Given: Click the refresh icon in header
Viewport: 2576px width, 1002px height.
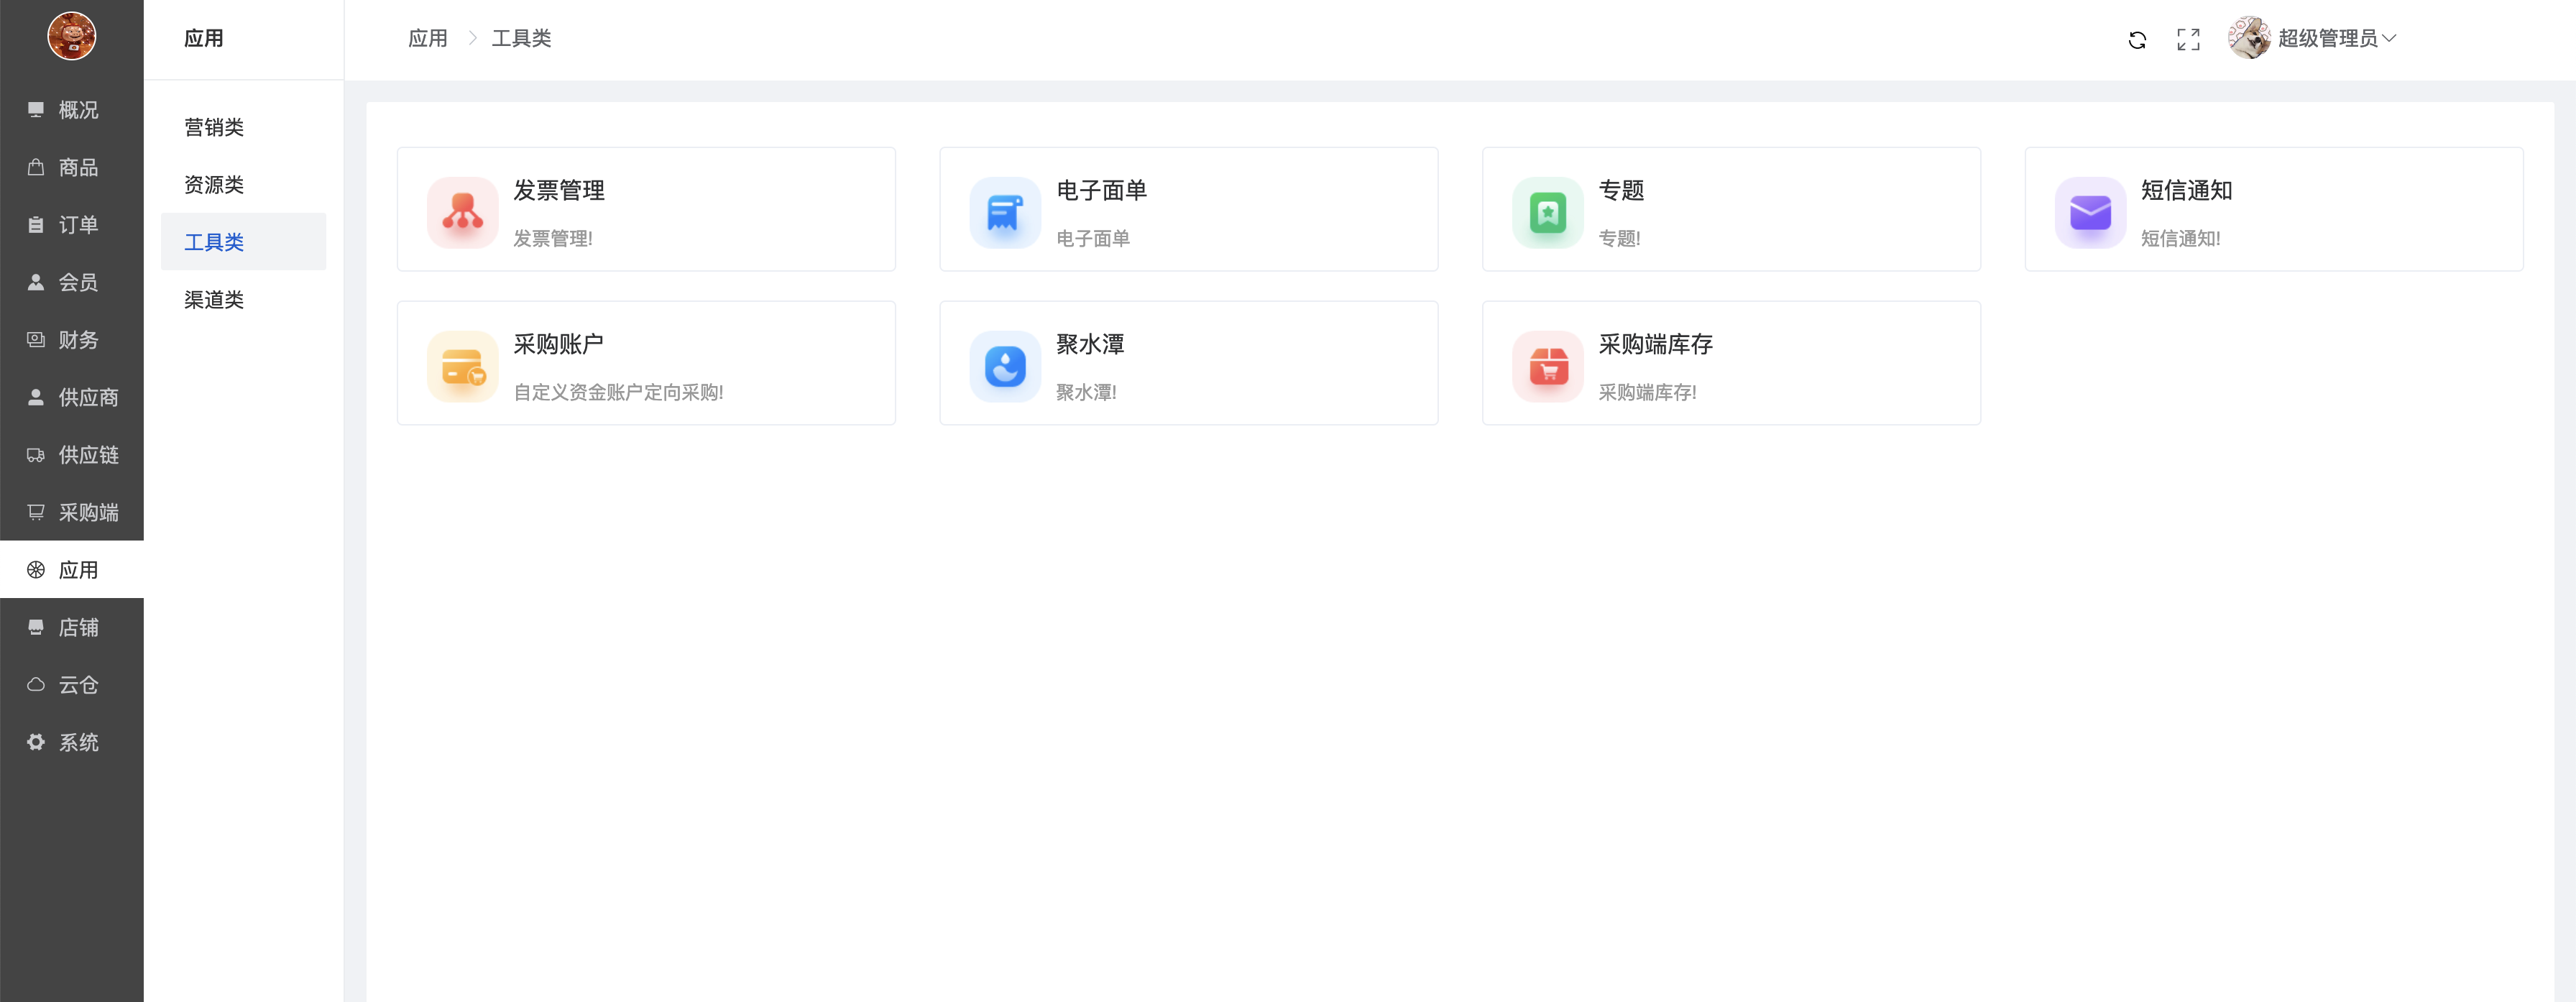Looking at the screenshot, I should point(2137,39).
